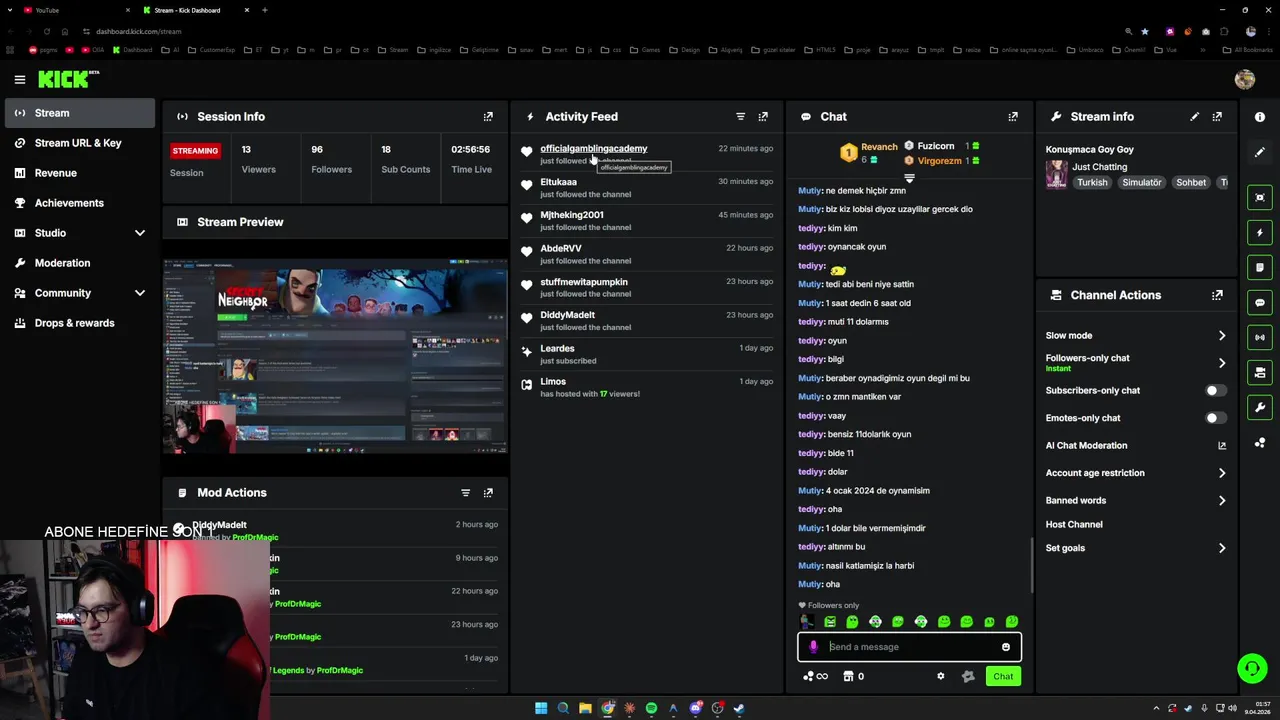Click the Host Channel action
Image resolution: width=1280 pixels, height=720 pixels.
[x=1074, y=524]
